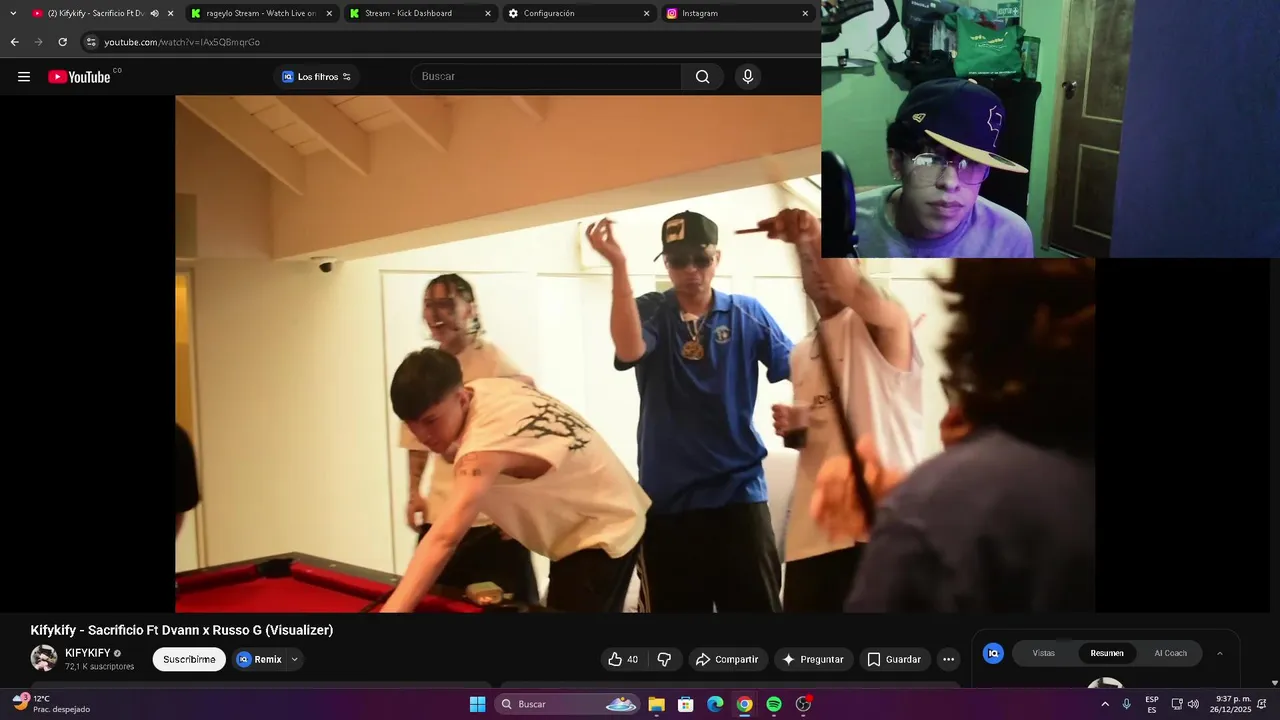
Task: Click the 72,1 K suscriptores text
Action: (x=100, y=666)
